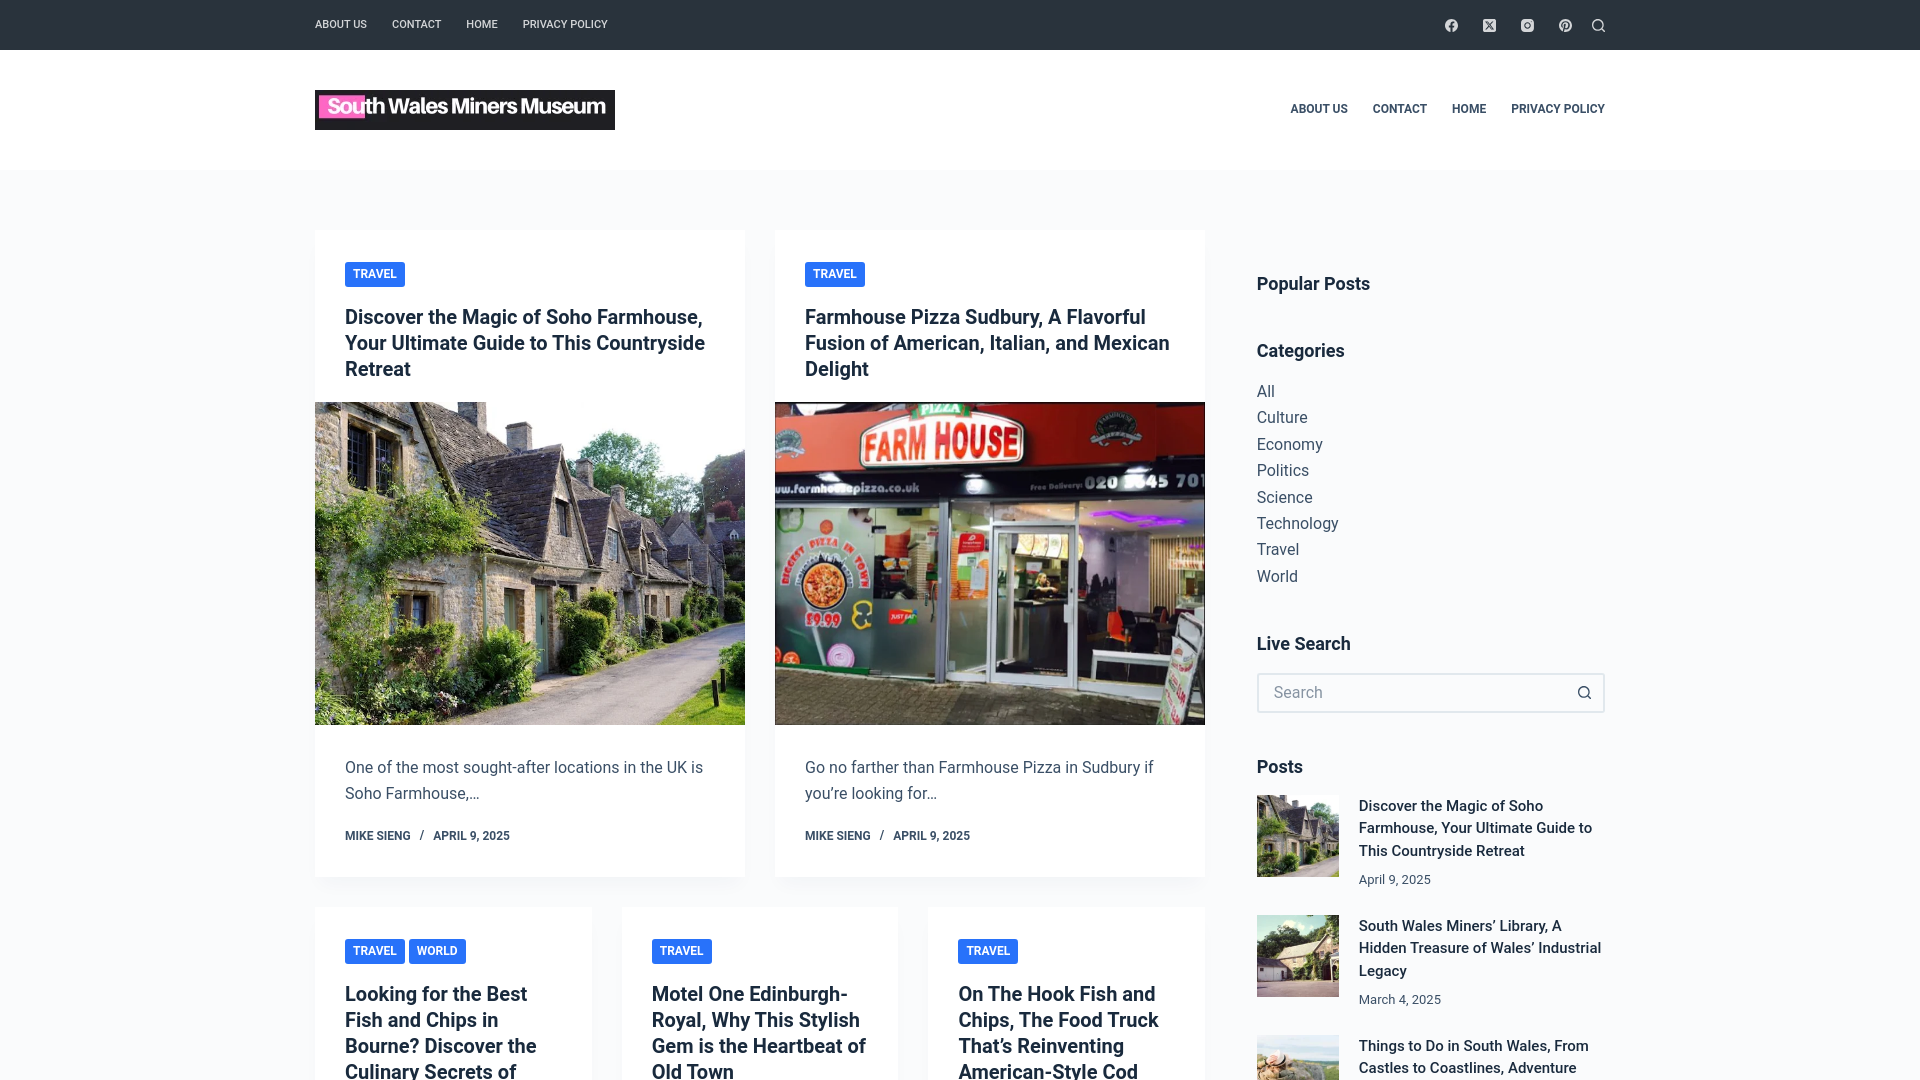
Task: Select Culture category in sidebar
Action: [x=1282, y=418]
